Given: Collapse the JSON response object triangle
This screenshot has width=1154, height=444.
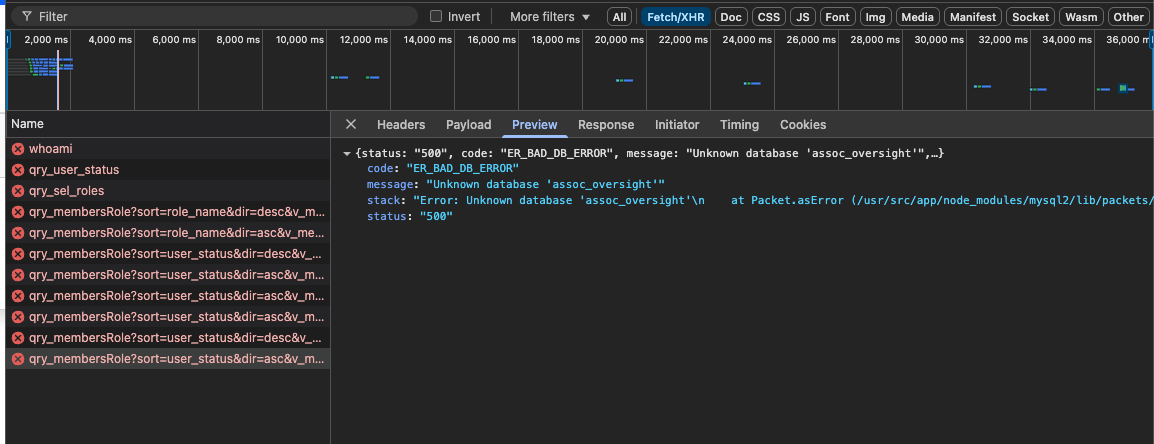Looking at the screenshot, I should pyautogui.click(x=347, y=153).
